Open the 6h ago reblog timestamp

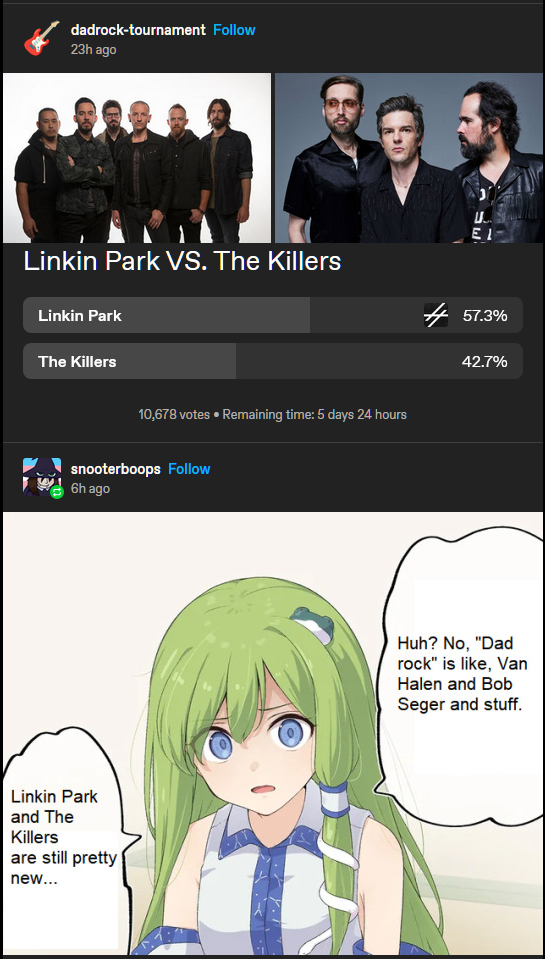point(91,489)
